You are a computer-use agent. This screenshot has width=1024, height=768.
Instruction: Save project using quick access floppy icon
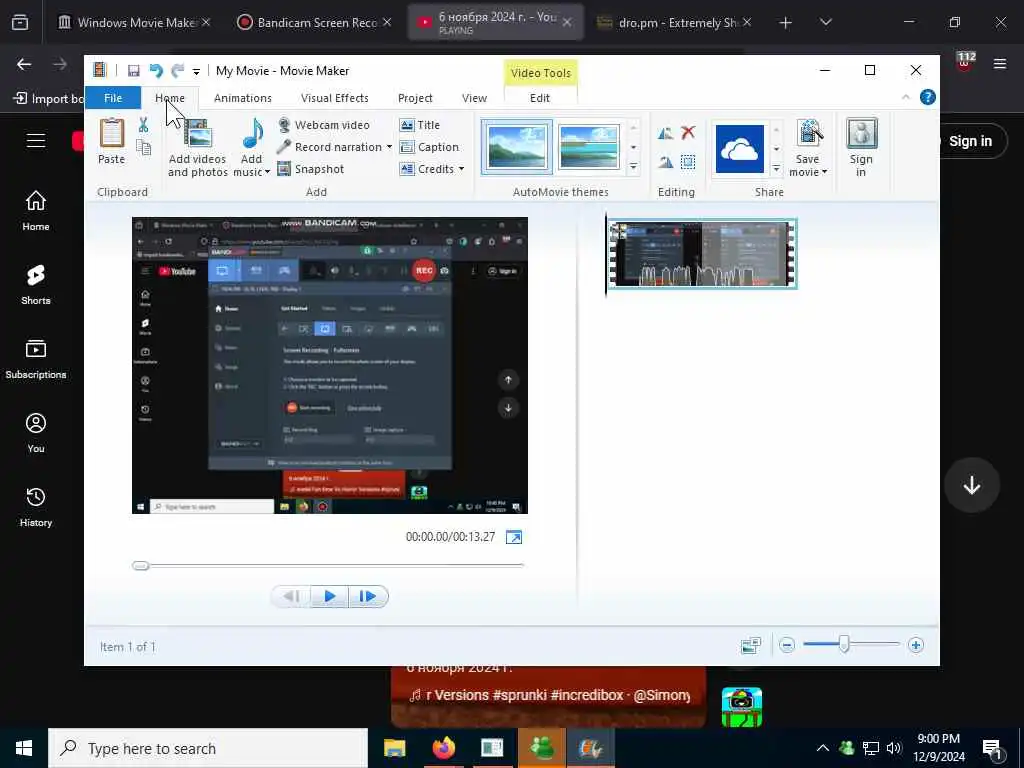tap(134, 71)
